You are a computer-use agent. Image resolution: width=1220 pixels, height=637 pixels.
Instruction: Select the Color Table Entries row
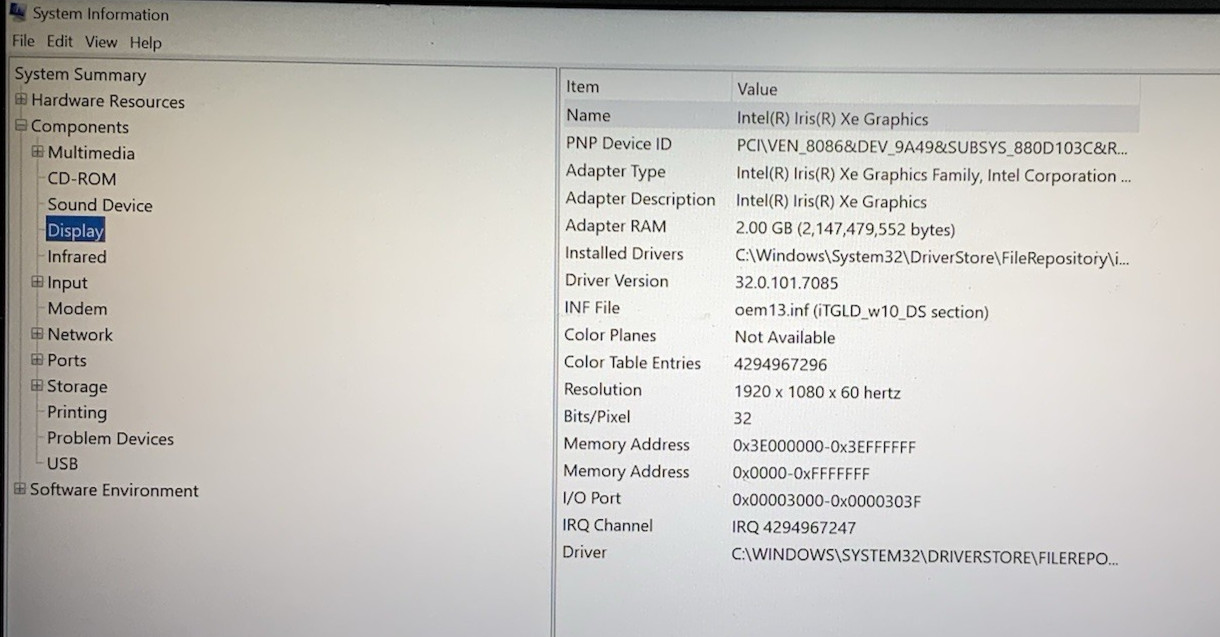[850, 363]
